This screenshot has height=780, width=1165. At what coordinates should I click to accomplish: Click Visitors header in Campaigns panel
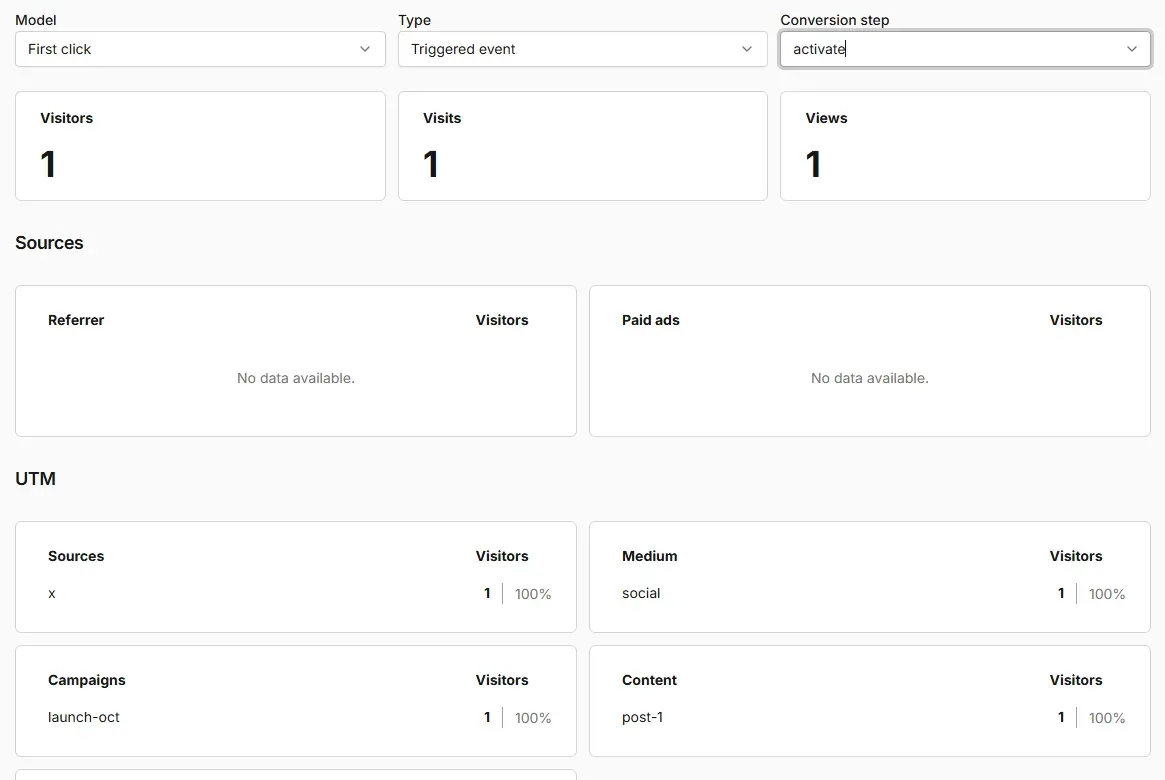coord(502,680)
